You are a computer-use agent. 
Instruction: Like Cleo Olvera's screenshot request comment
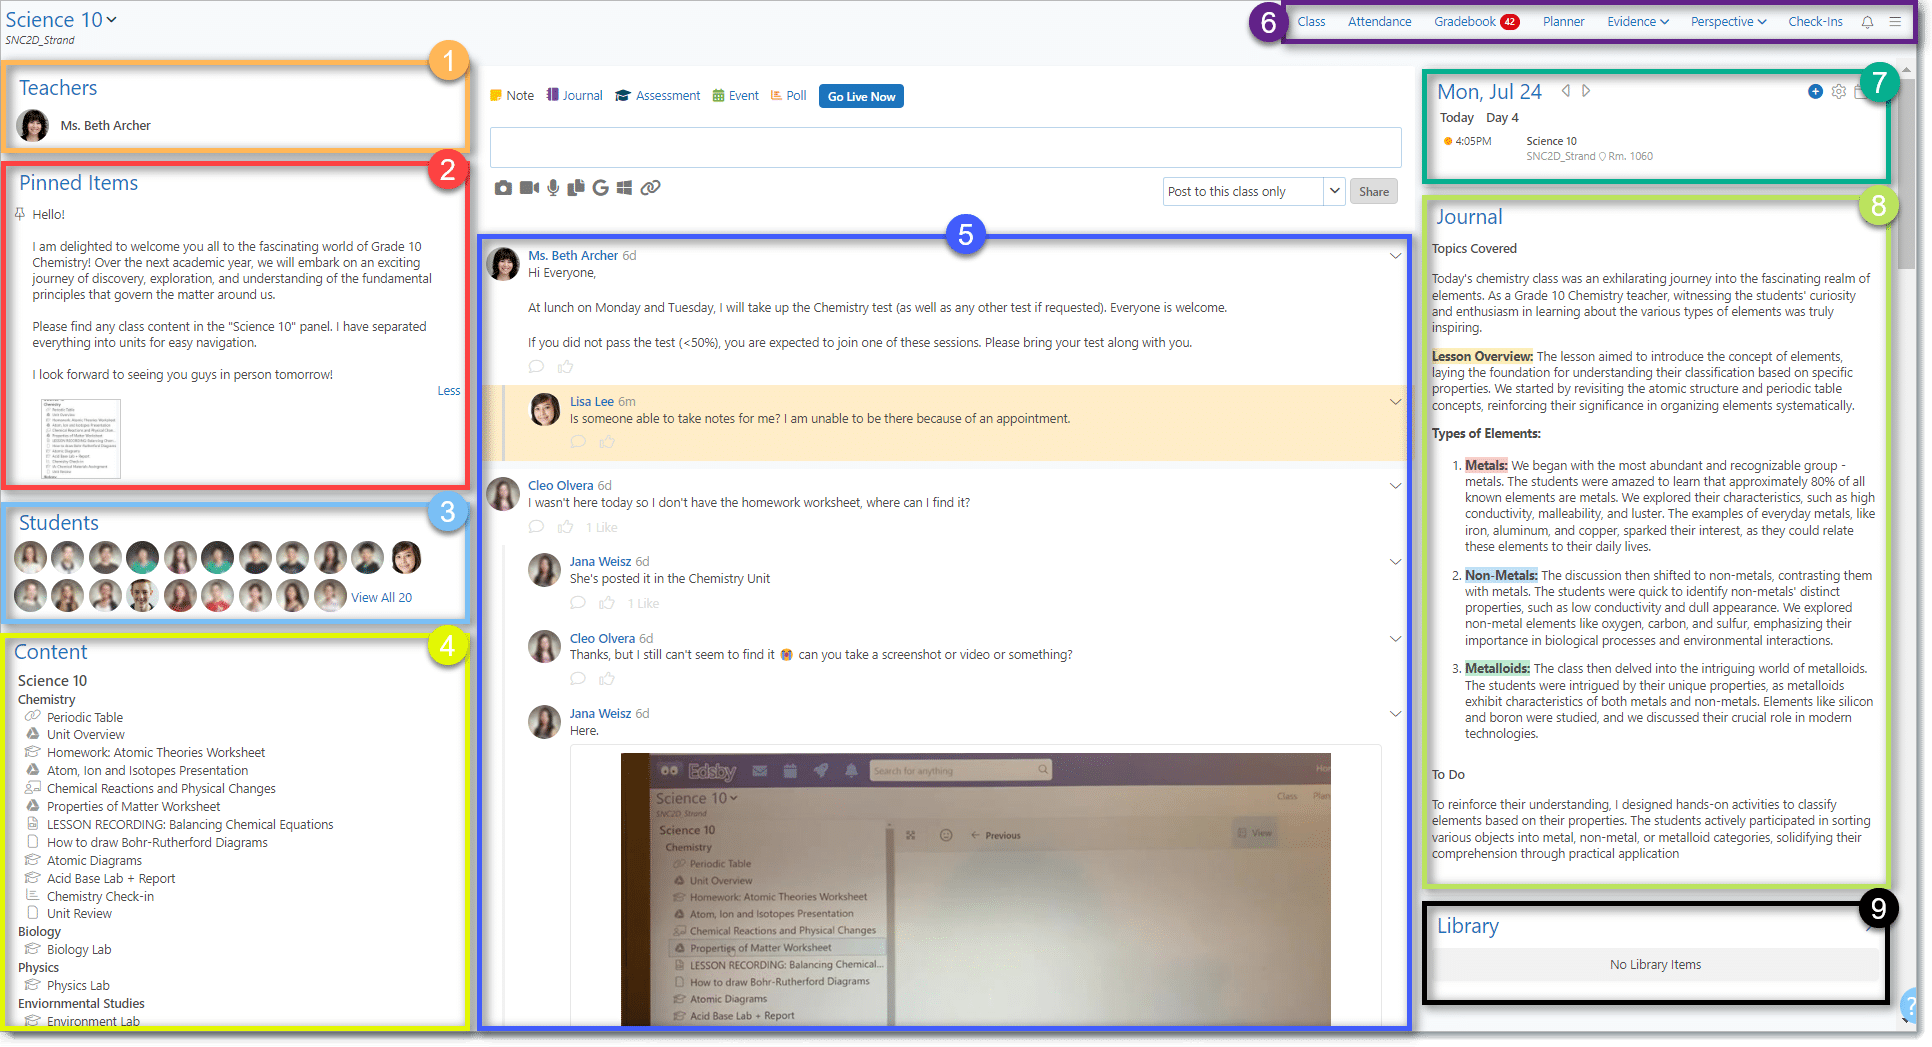[607, 679]
